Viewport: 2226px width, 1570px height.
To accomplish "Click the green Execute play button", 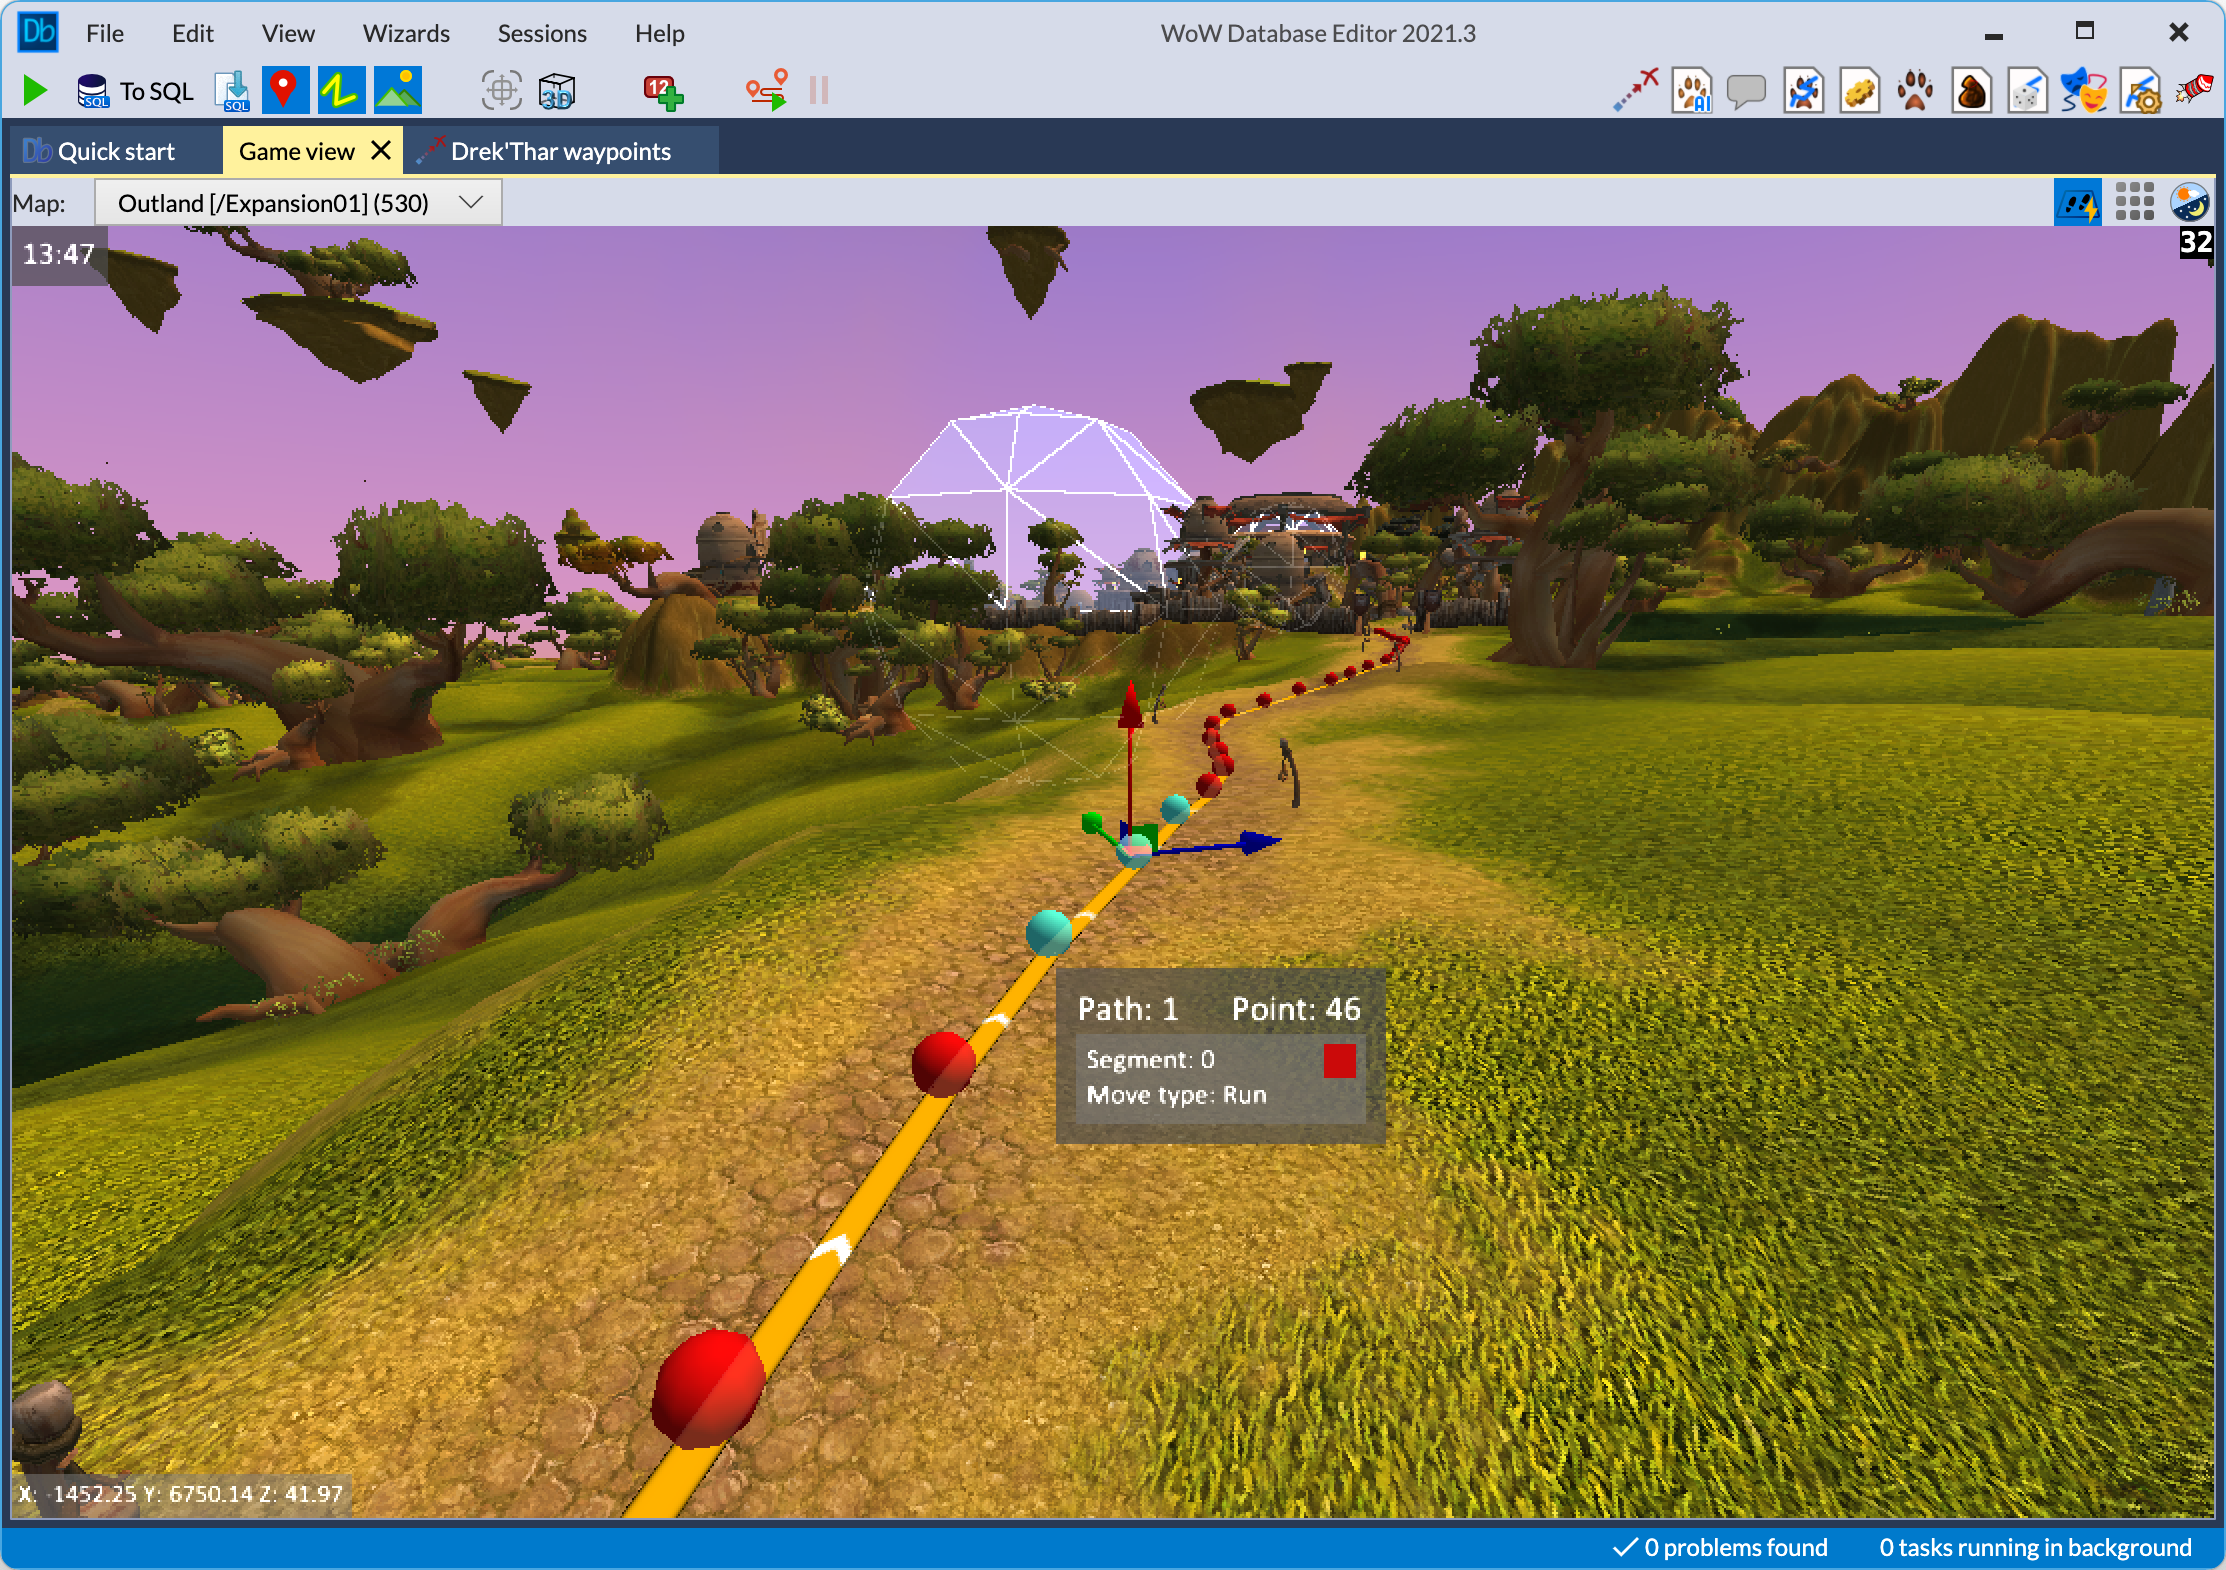I will pyautogui.click(x=35, y=91).
